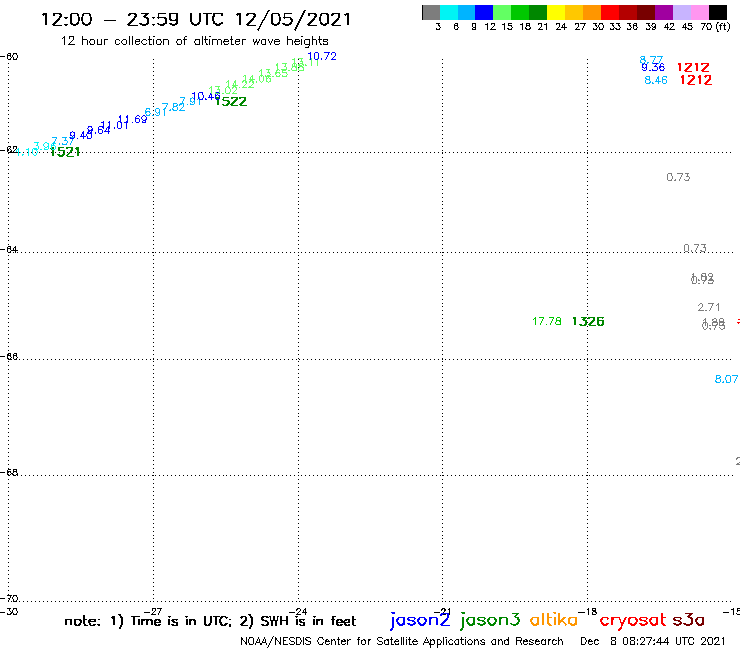The width and height of the screenshot is (740, 650).
Task: Click the note about UTC time and SWH in feet
Action: 210,621
